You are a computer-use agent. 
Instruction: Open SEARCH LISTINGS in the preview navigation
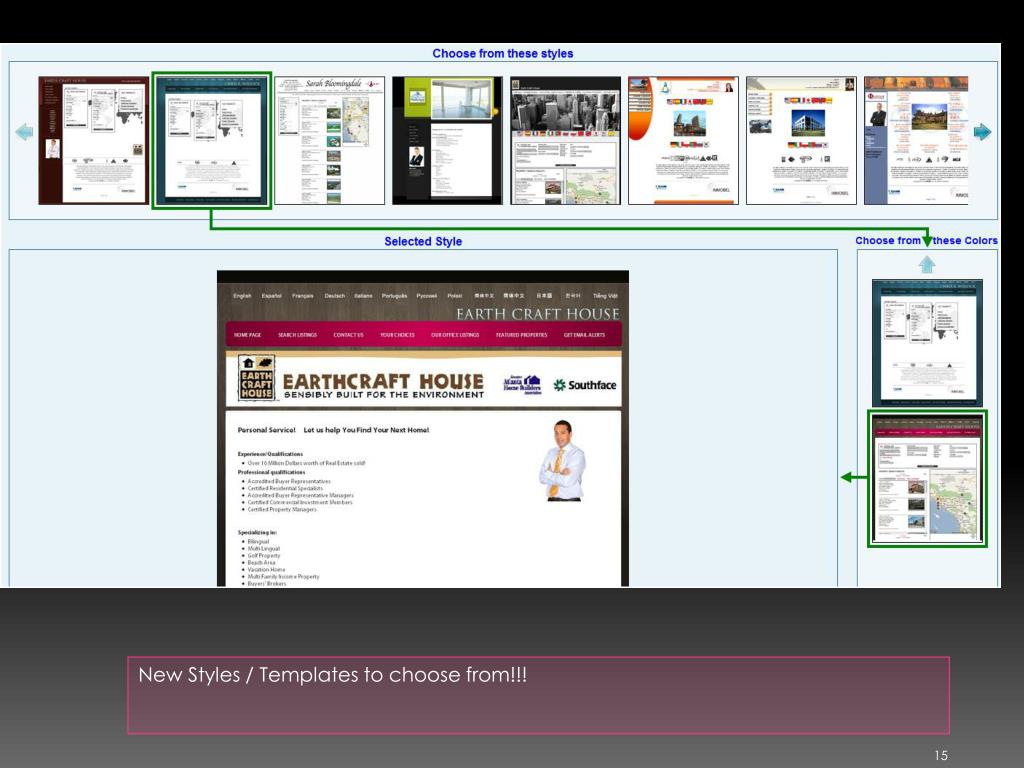point(297,335)
